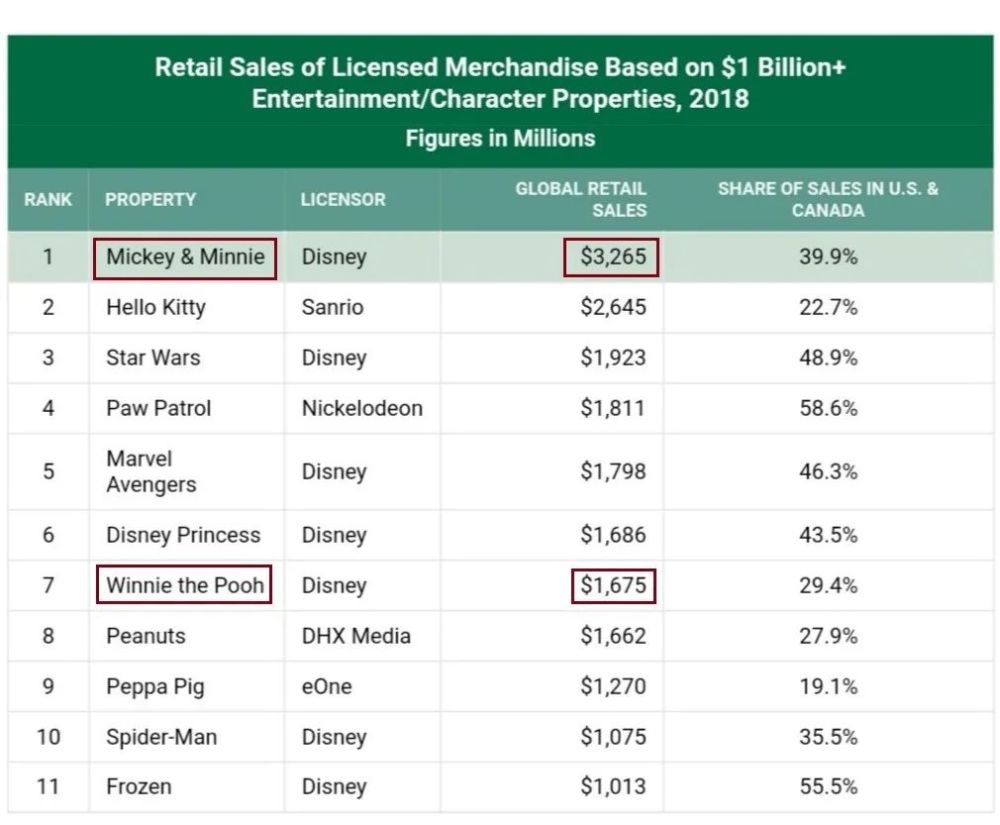Click the Hello Kitty property cell
Screen dimensions: 1000x825
pos(155,307)
